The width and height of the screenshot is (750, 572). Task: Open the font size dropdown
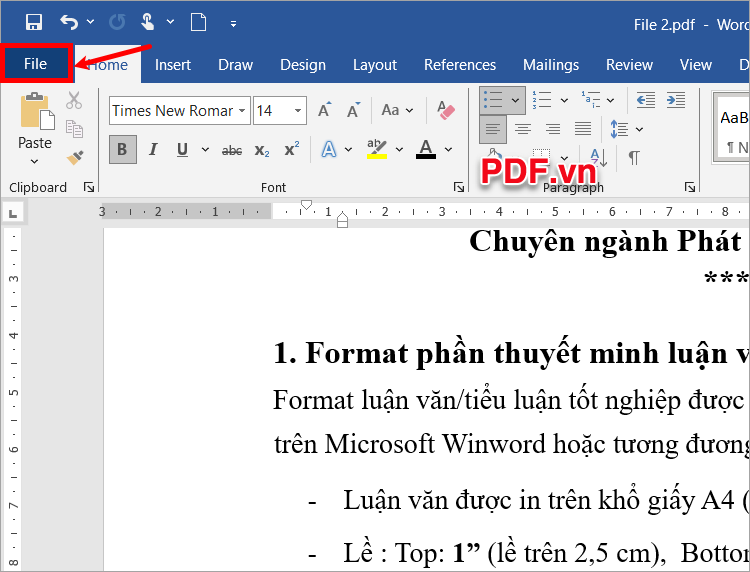point(298,111)
